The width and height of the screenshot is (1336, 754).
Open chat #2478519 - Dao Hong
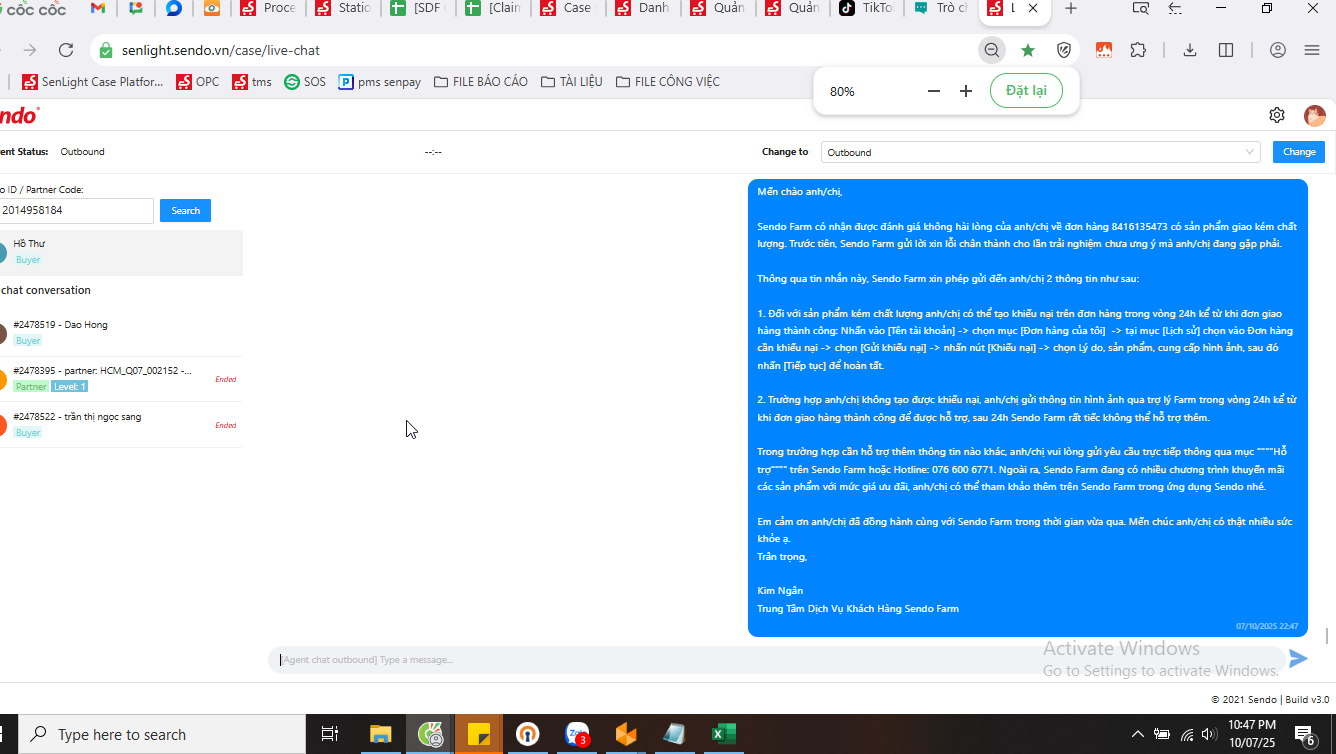[121, 333]
